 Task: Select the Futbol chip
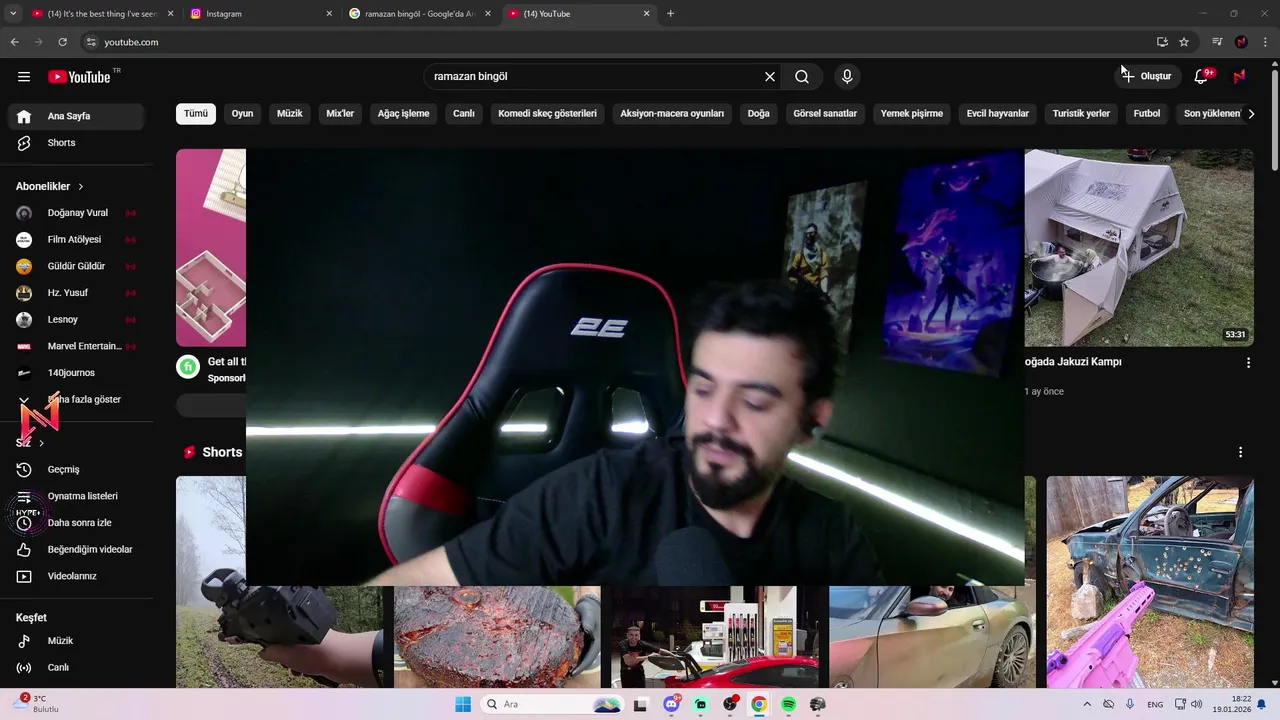1147,114
